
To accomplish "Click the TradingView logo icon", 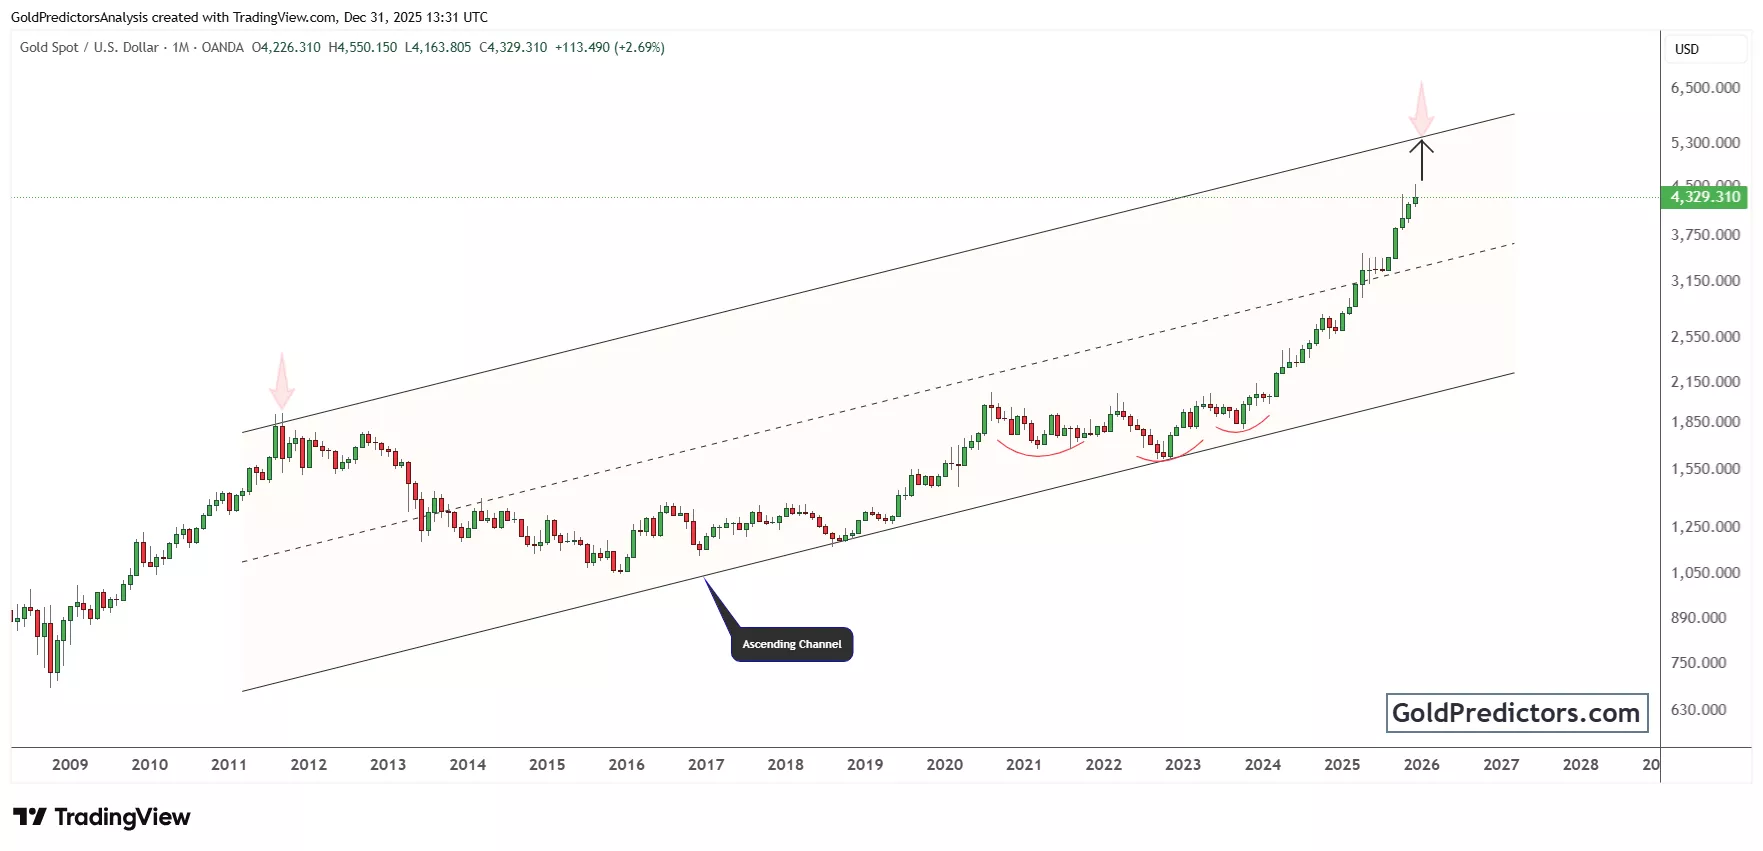I will (x=30, y=817).
